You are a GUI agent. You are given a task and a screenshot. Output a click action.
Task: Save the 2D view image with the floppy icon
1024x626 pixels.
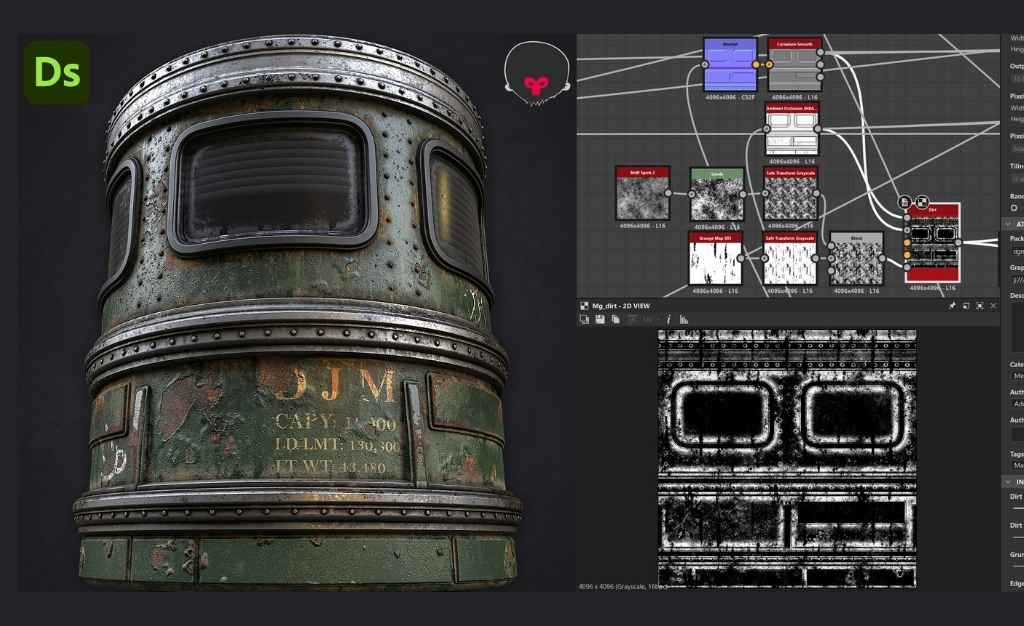(599, 319)
